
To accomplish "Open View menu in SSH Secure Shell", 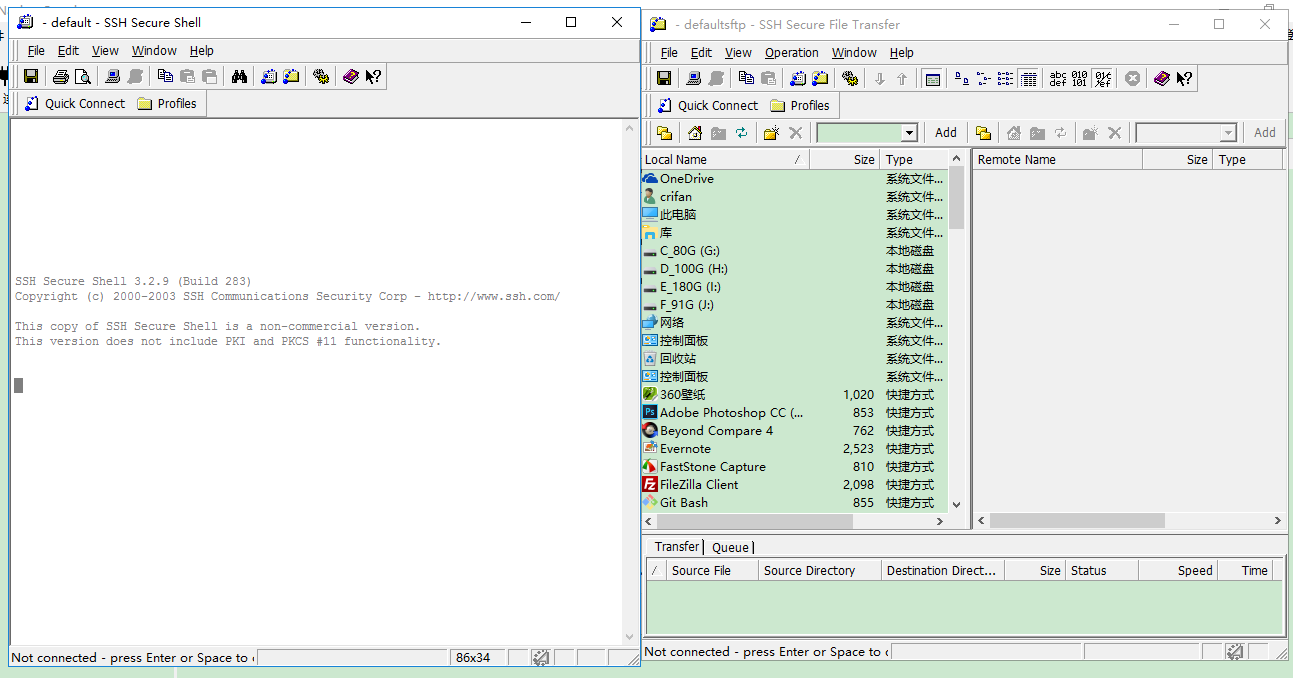I will point(105,50).
